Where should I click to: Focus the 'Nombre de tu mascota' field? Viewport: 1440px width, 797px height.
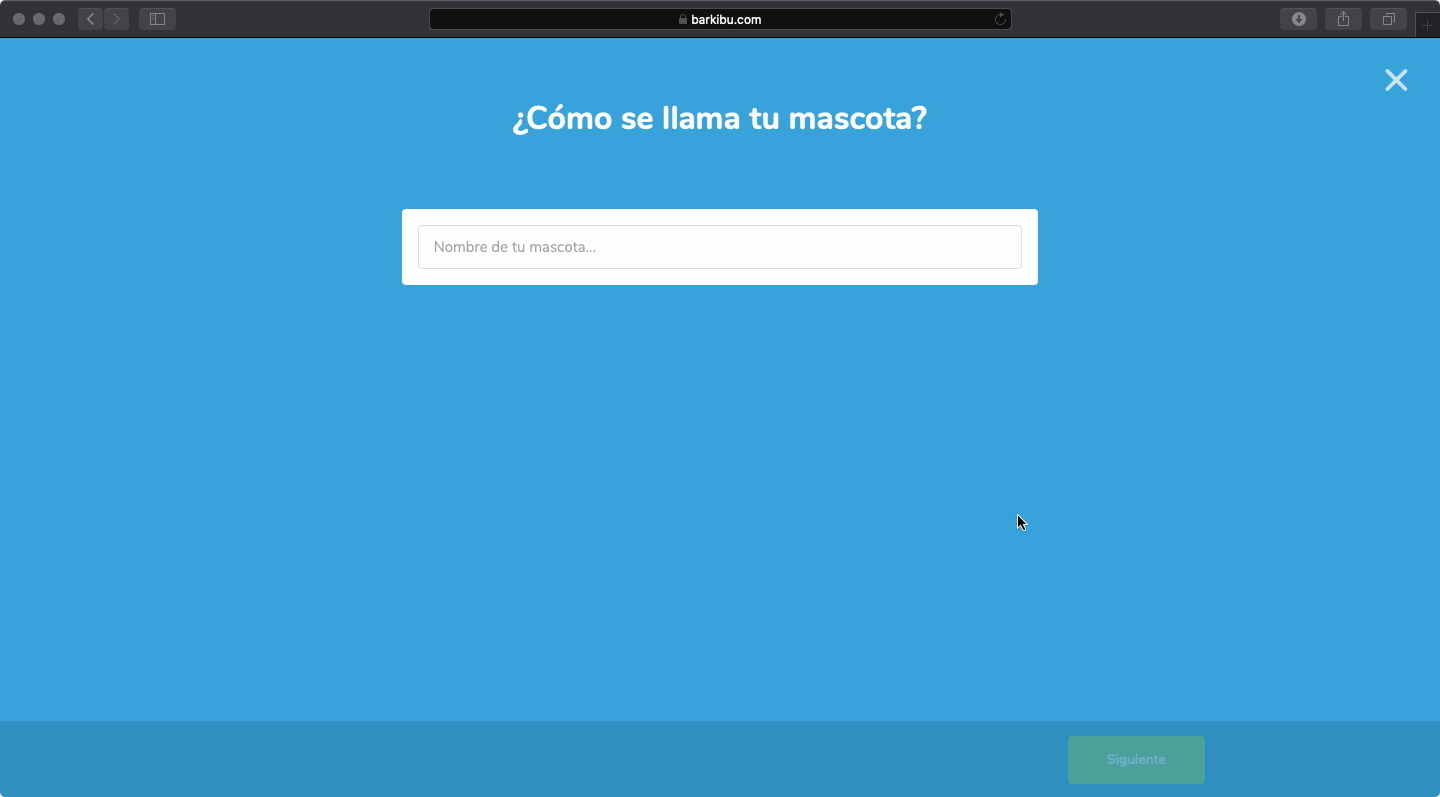(x=719, y=247)
